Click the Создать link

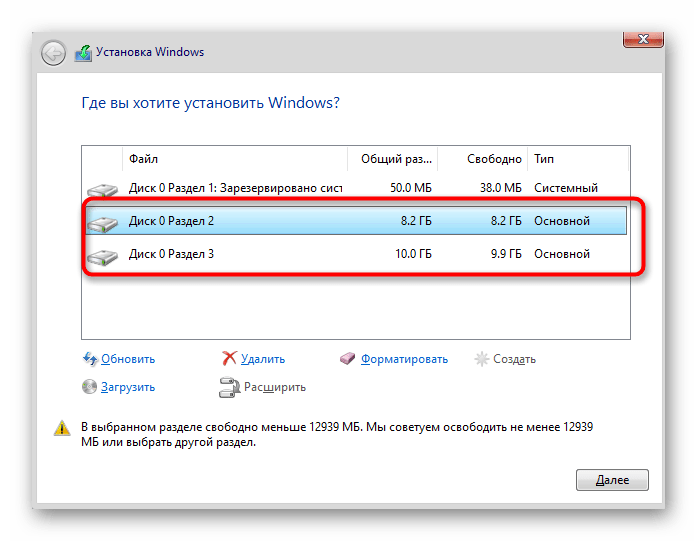pos(514,359)
